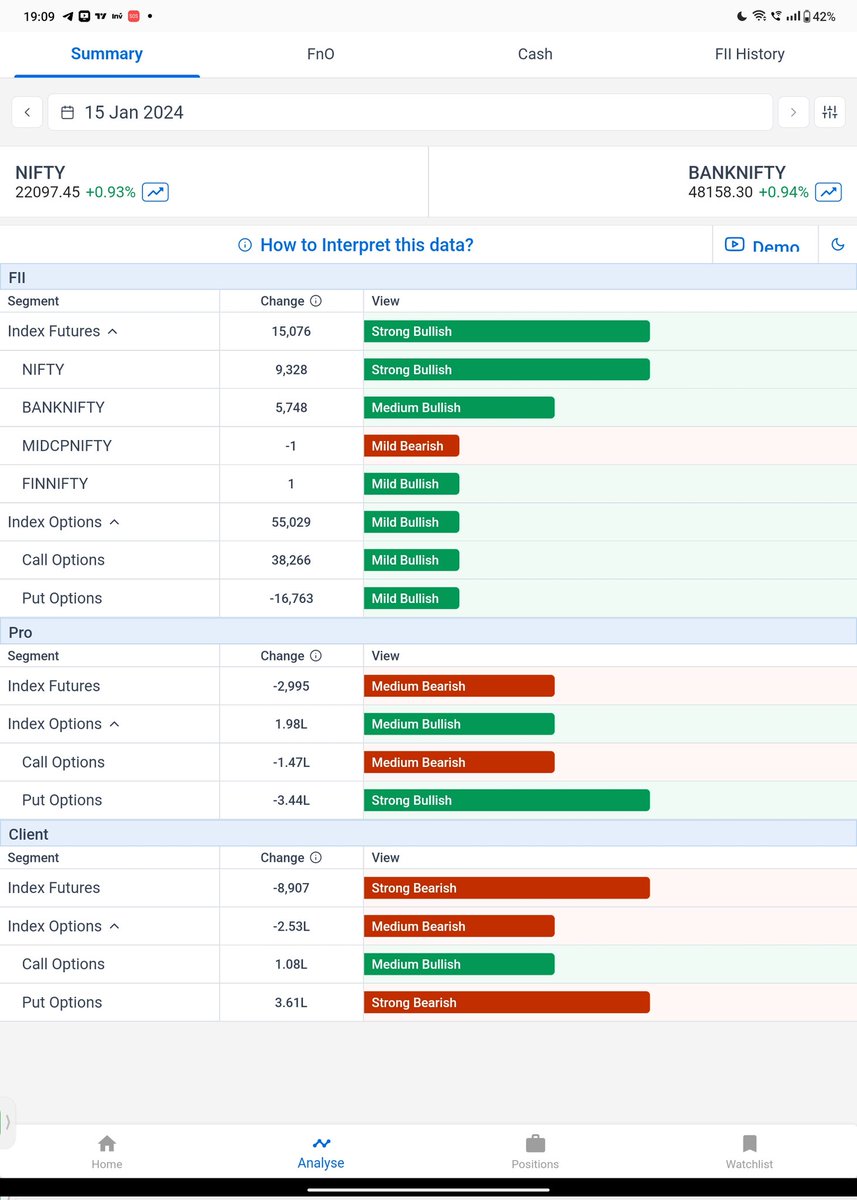Open the 15 Jan 2024 date picker
This screenshot has height=1200, width=857.
tap(410, 112)
